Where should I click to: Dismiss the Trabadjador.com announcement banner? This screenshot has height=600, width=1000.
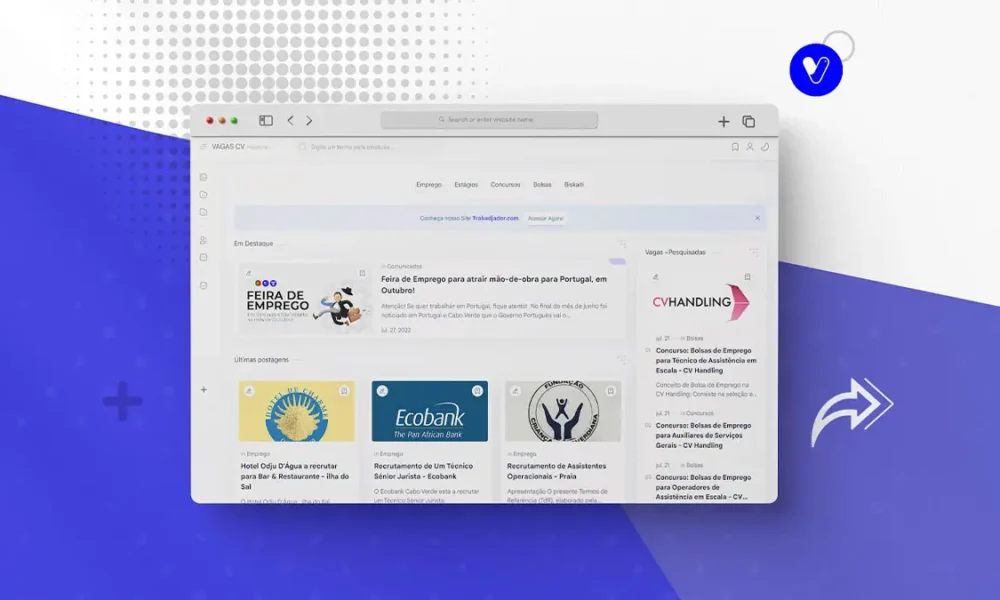click(x=757, y=217)
